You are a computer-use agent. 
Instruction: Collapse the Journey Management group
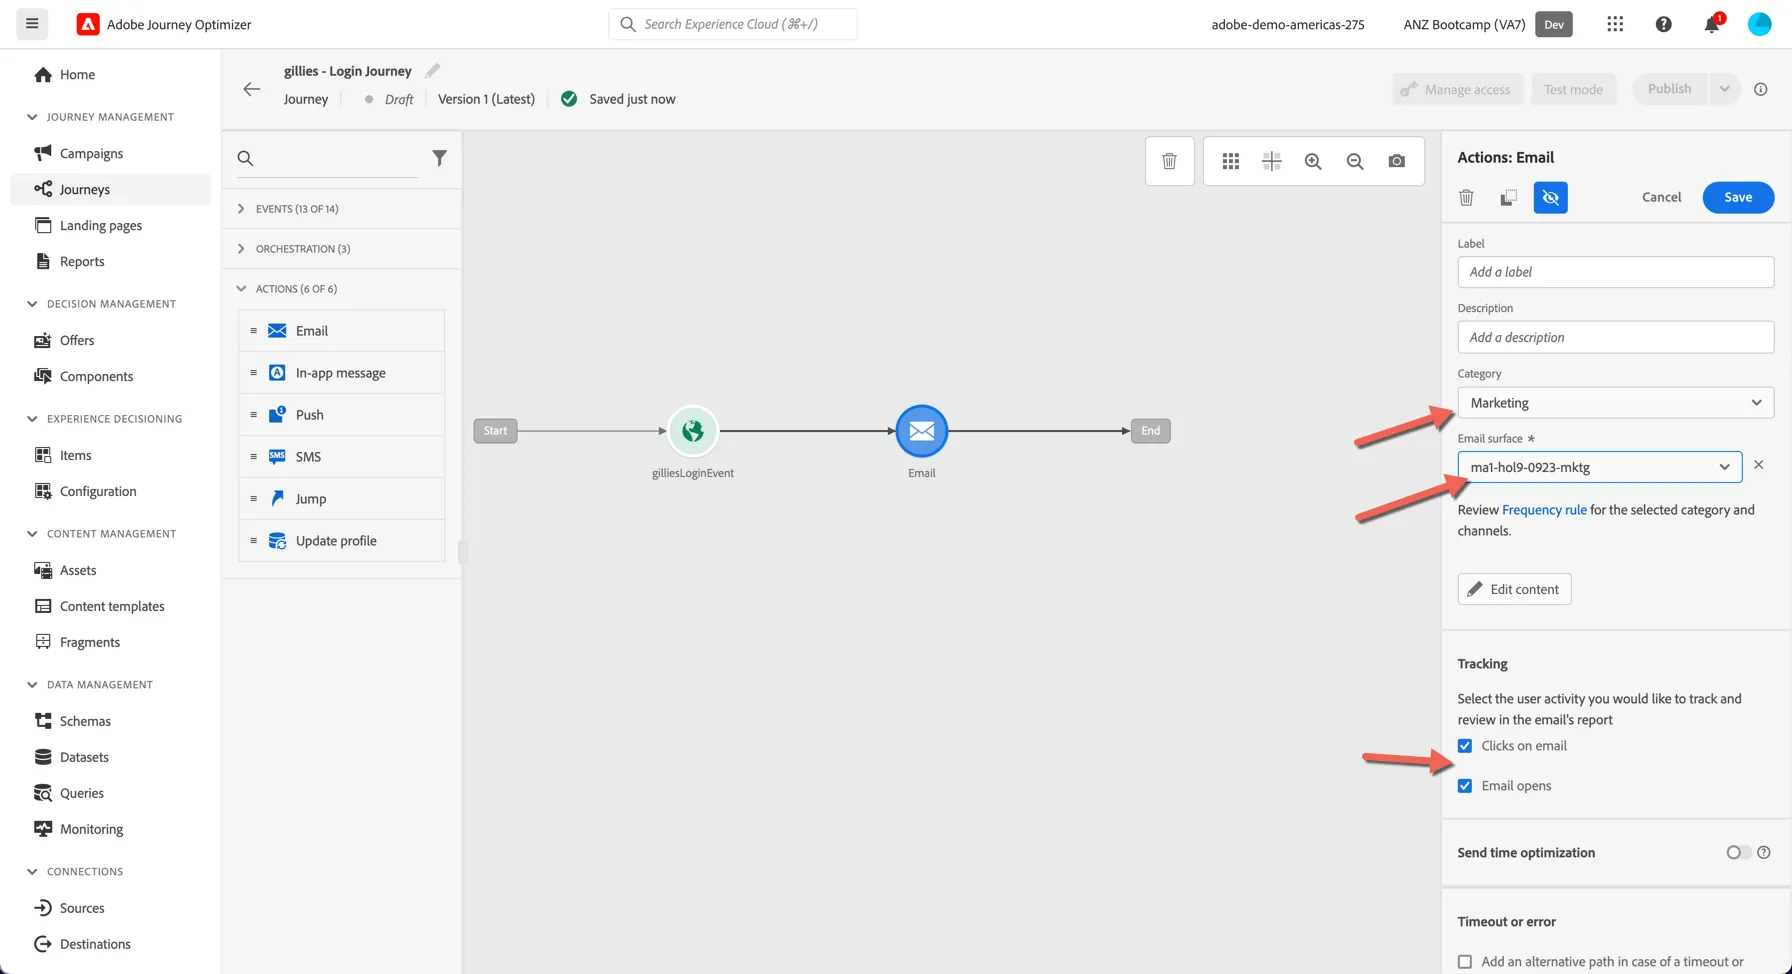[32, 117]
